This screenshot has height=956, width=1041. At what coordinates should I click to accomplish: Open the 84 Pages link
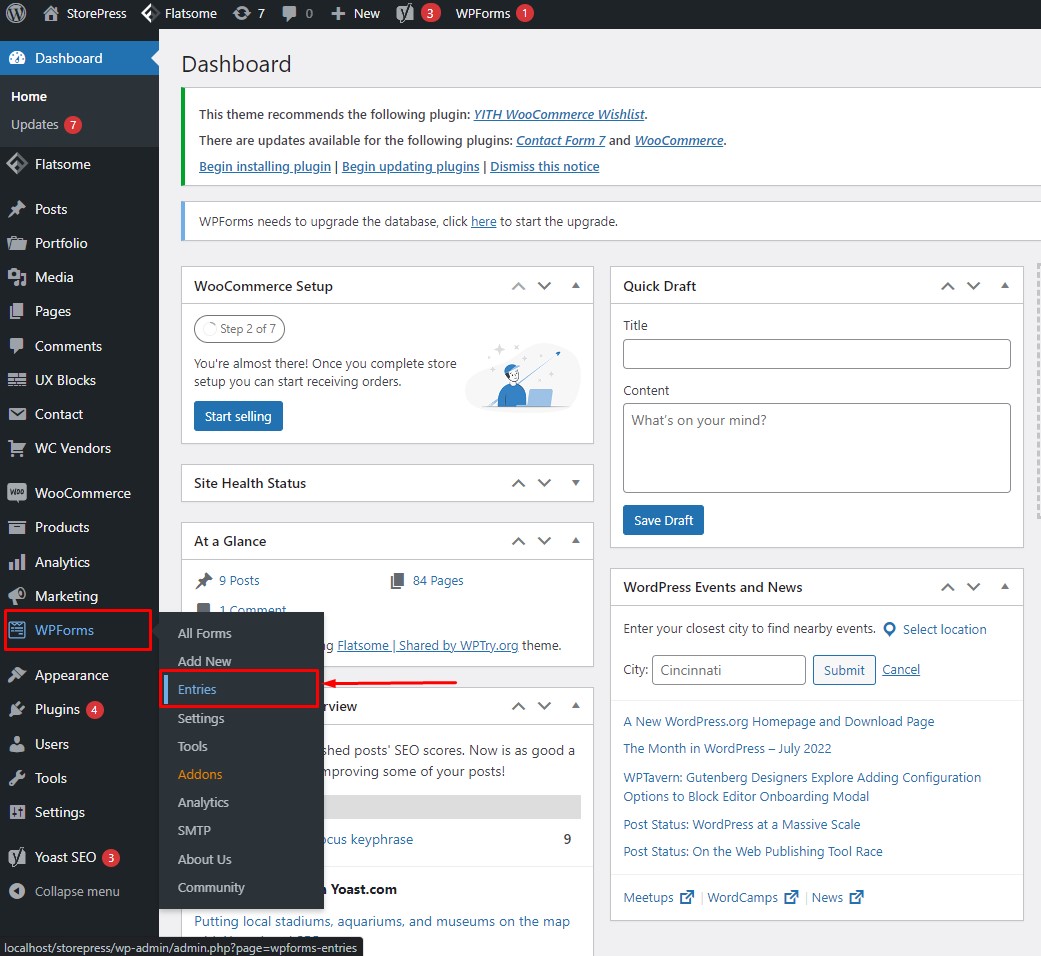coord(438,580)
